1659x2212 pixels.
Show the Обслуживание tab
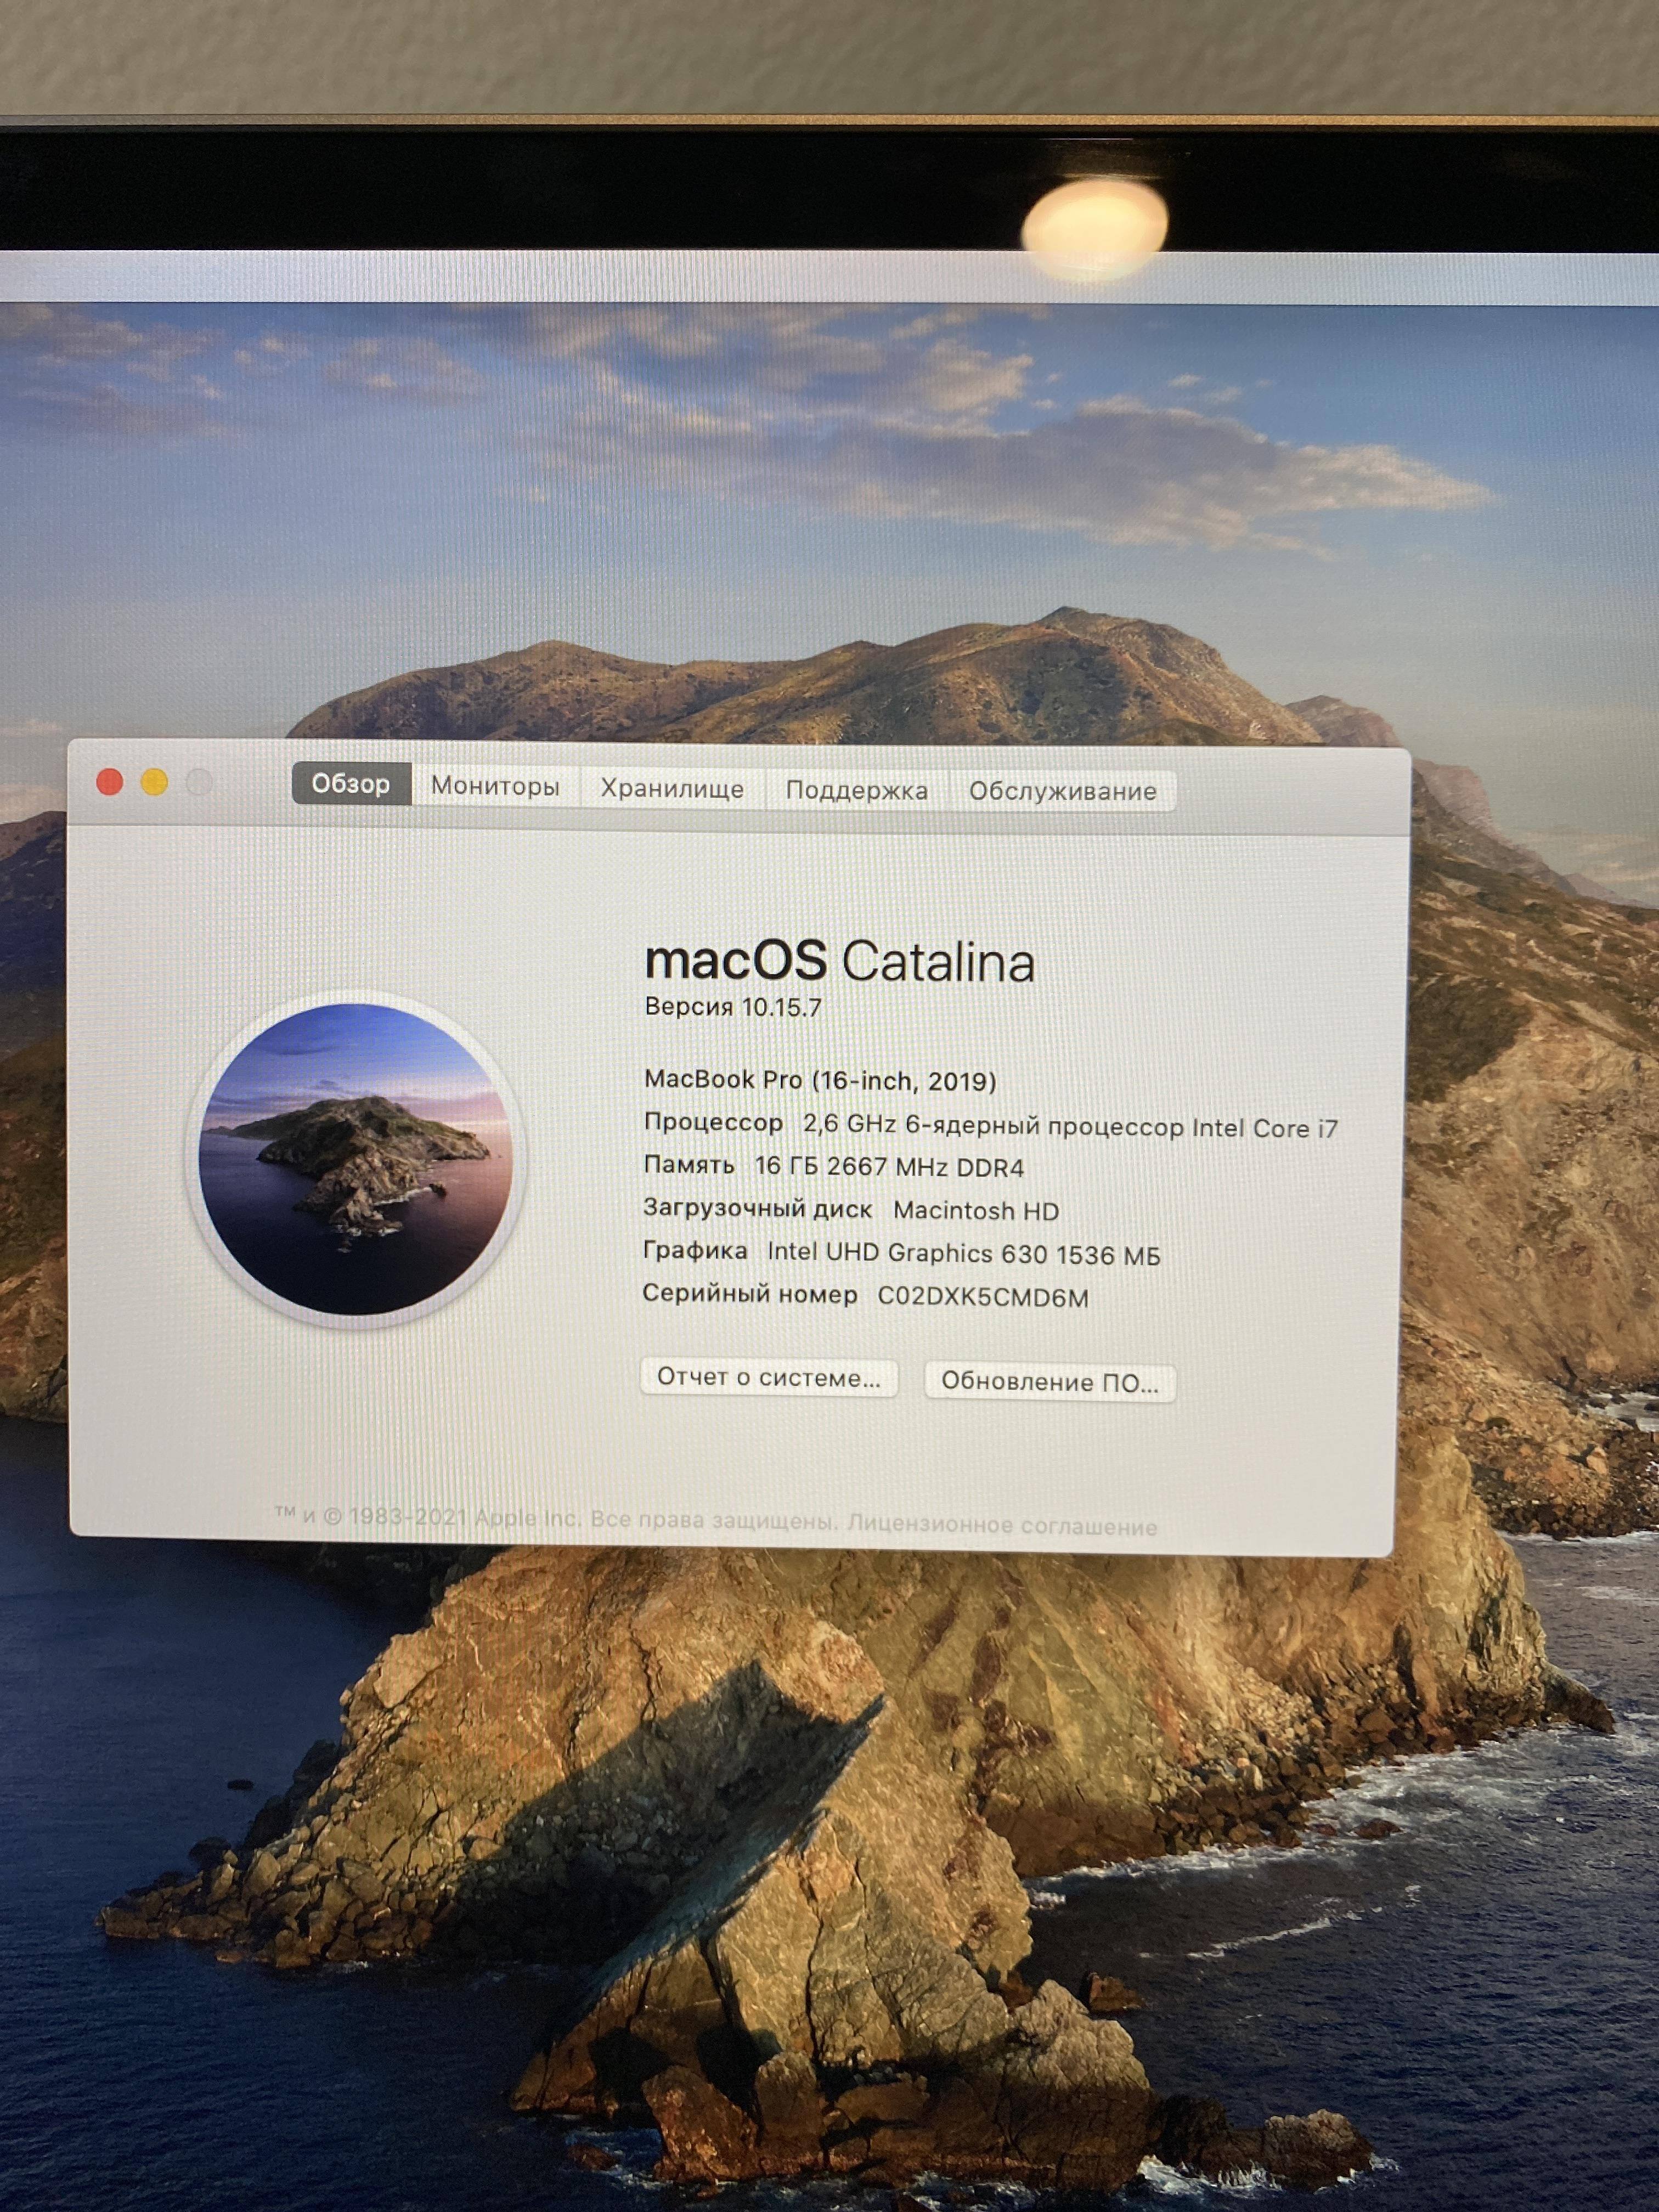pos(1062,791)
